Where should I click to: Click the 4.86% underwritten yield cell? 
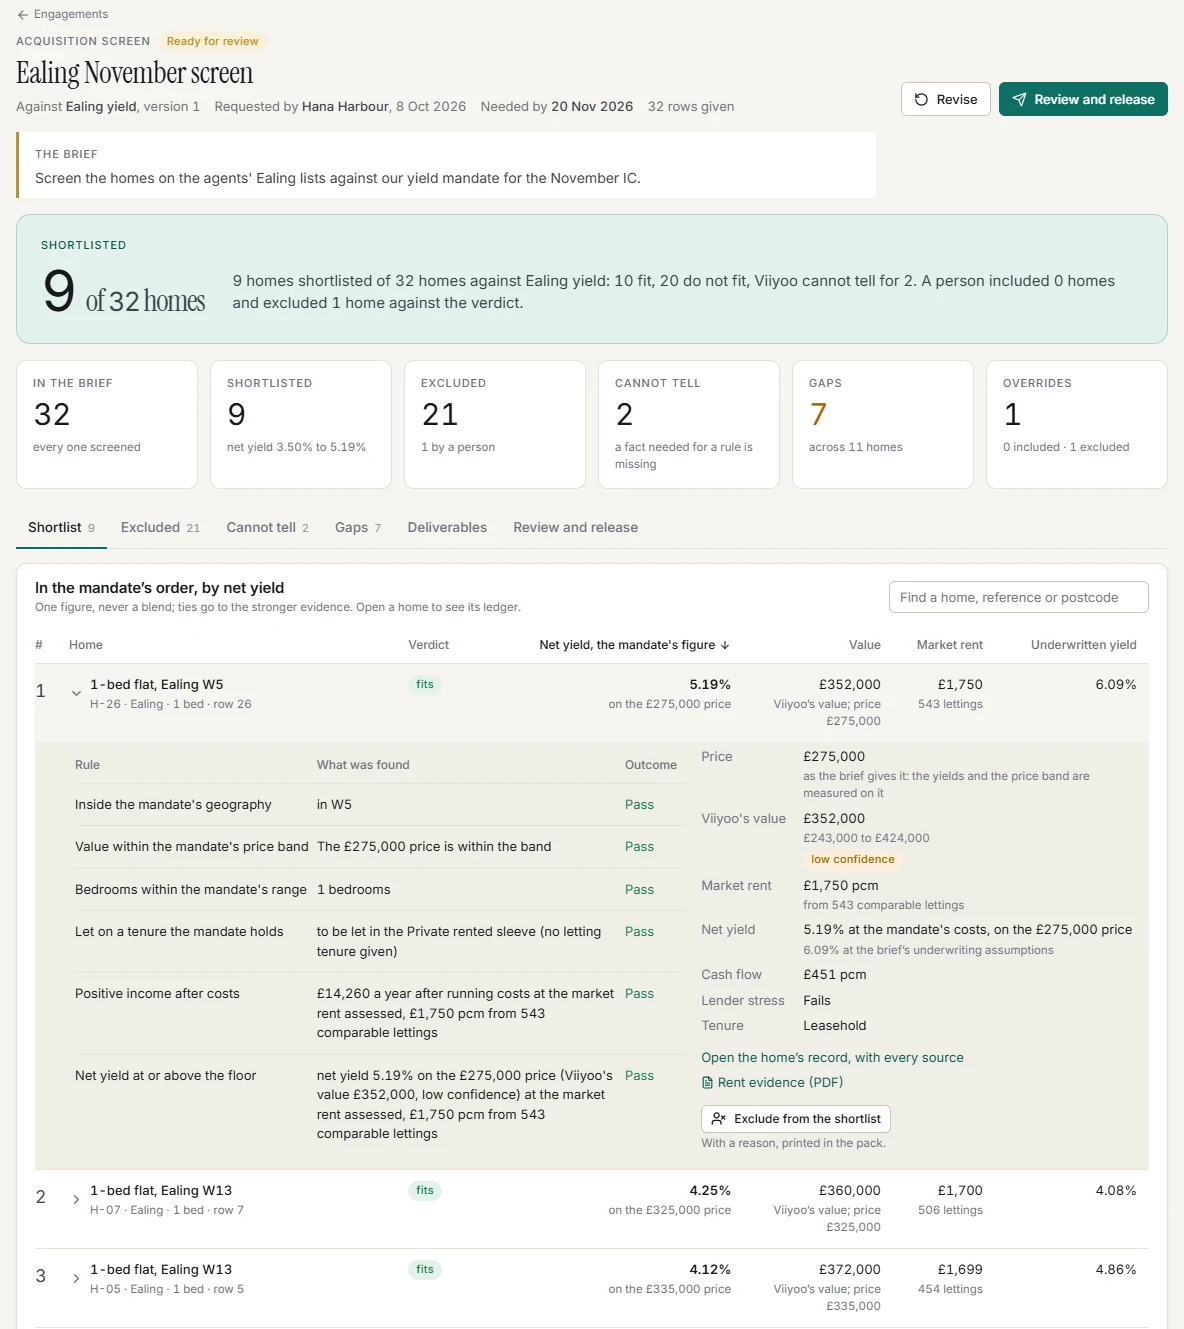tap(1116, 1270)
